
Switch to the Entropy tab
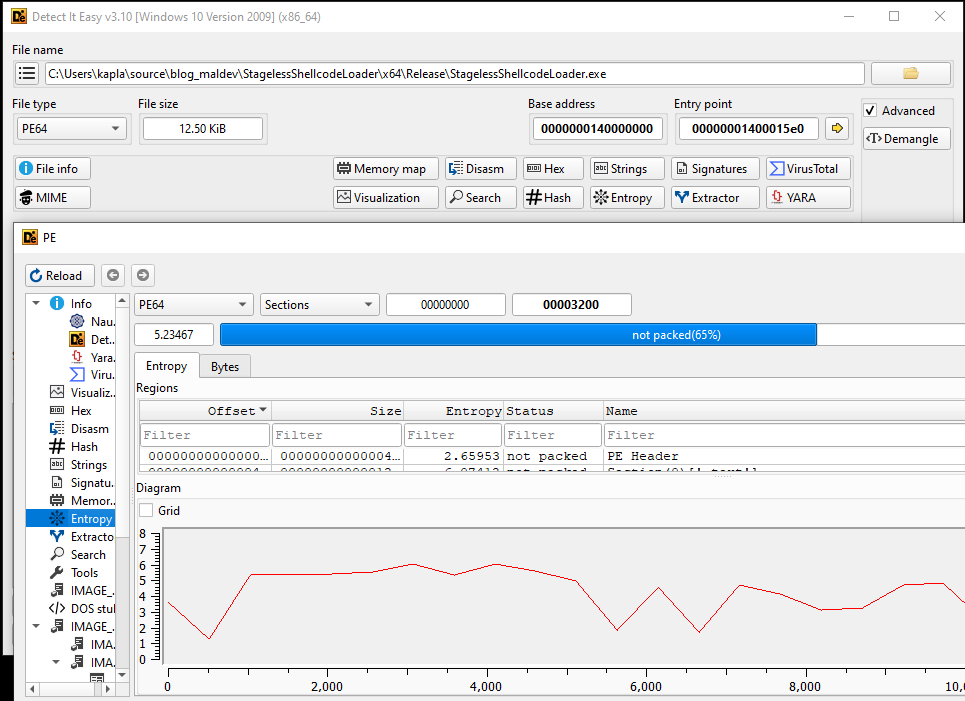pos(166,366)
